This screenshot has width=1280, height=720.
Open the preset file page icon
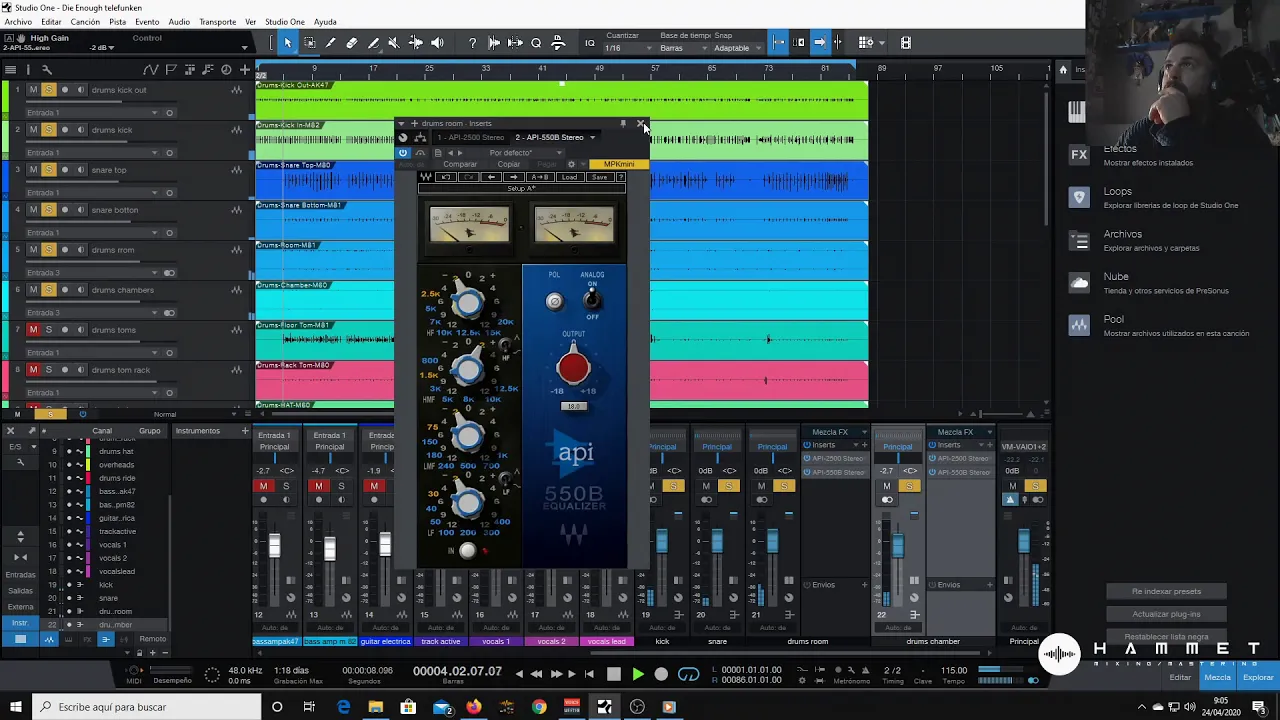coord(437,153)
